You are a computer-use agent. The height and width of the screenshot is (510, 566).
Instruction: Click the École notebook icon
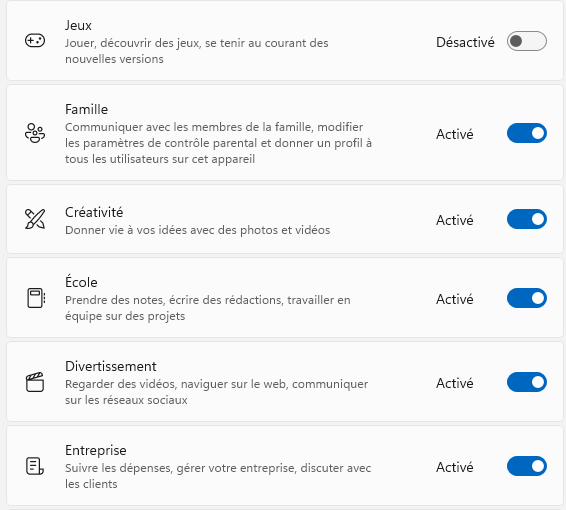36,298
